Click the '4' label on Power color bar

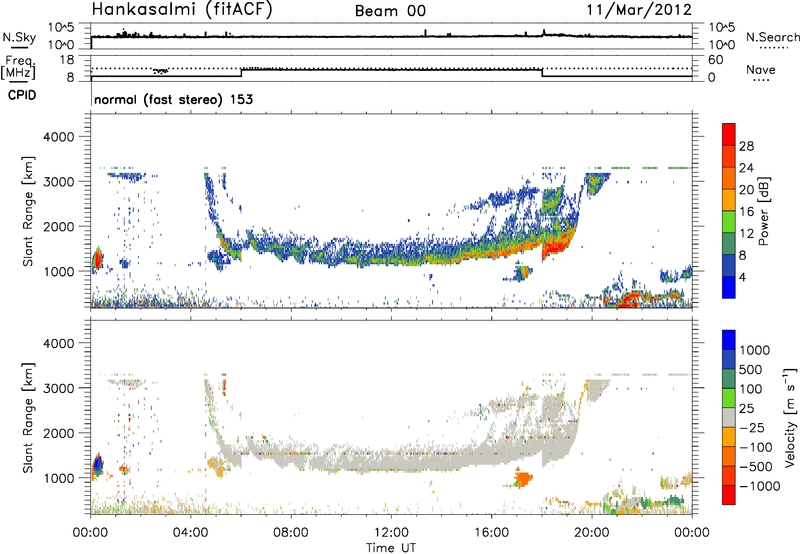click(x=743, y=277)
